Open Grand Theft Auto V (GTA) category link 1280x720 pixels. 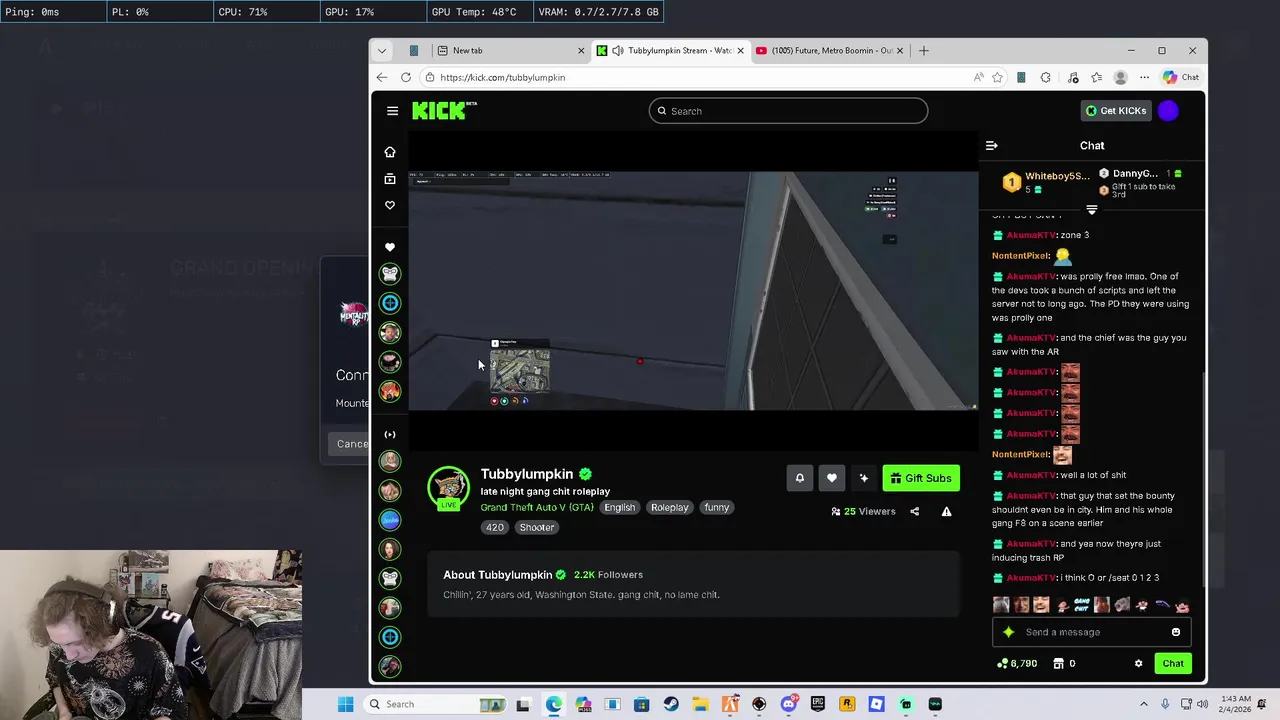click(537, 507)
